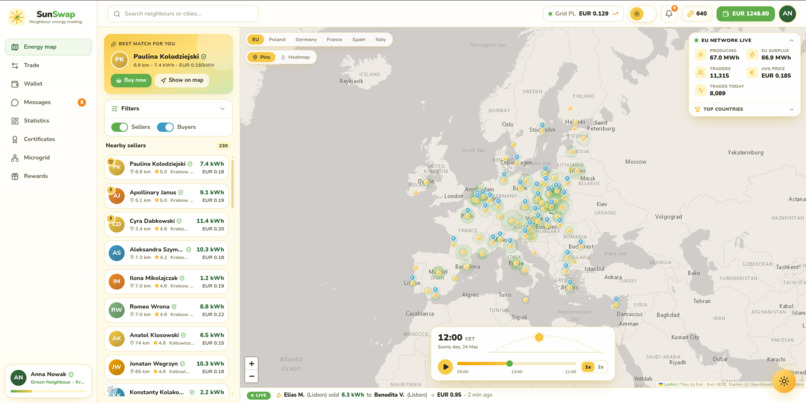This screenshot has width=806, height=403.
Task: Click the Microgrid sidebar icon
Action: pos(14,158)
